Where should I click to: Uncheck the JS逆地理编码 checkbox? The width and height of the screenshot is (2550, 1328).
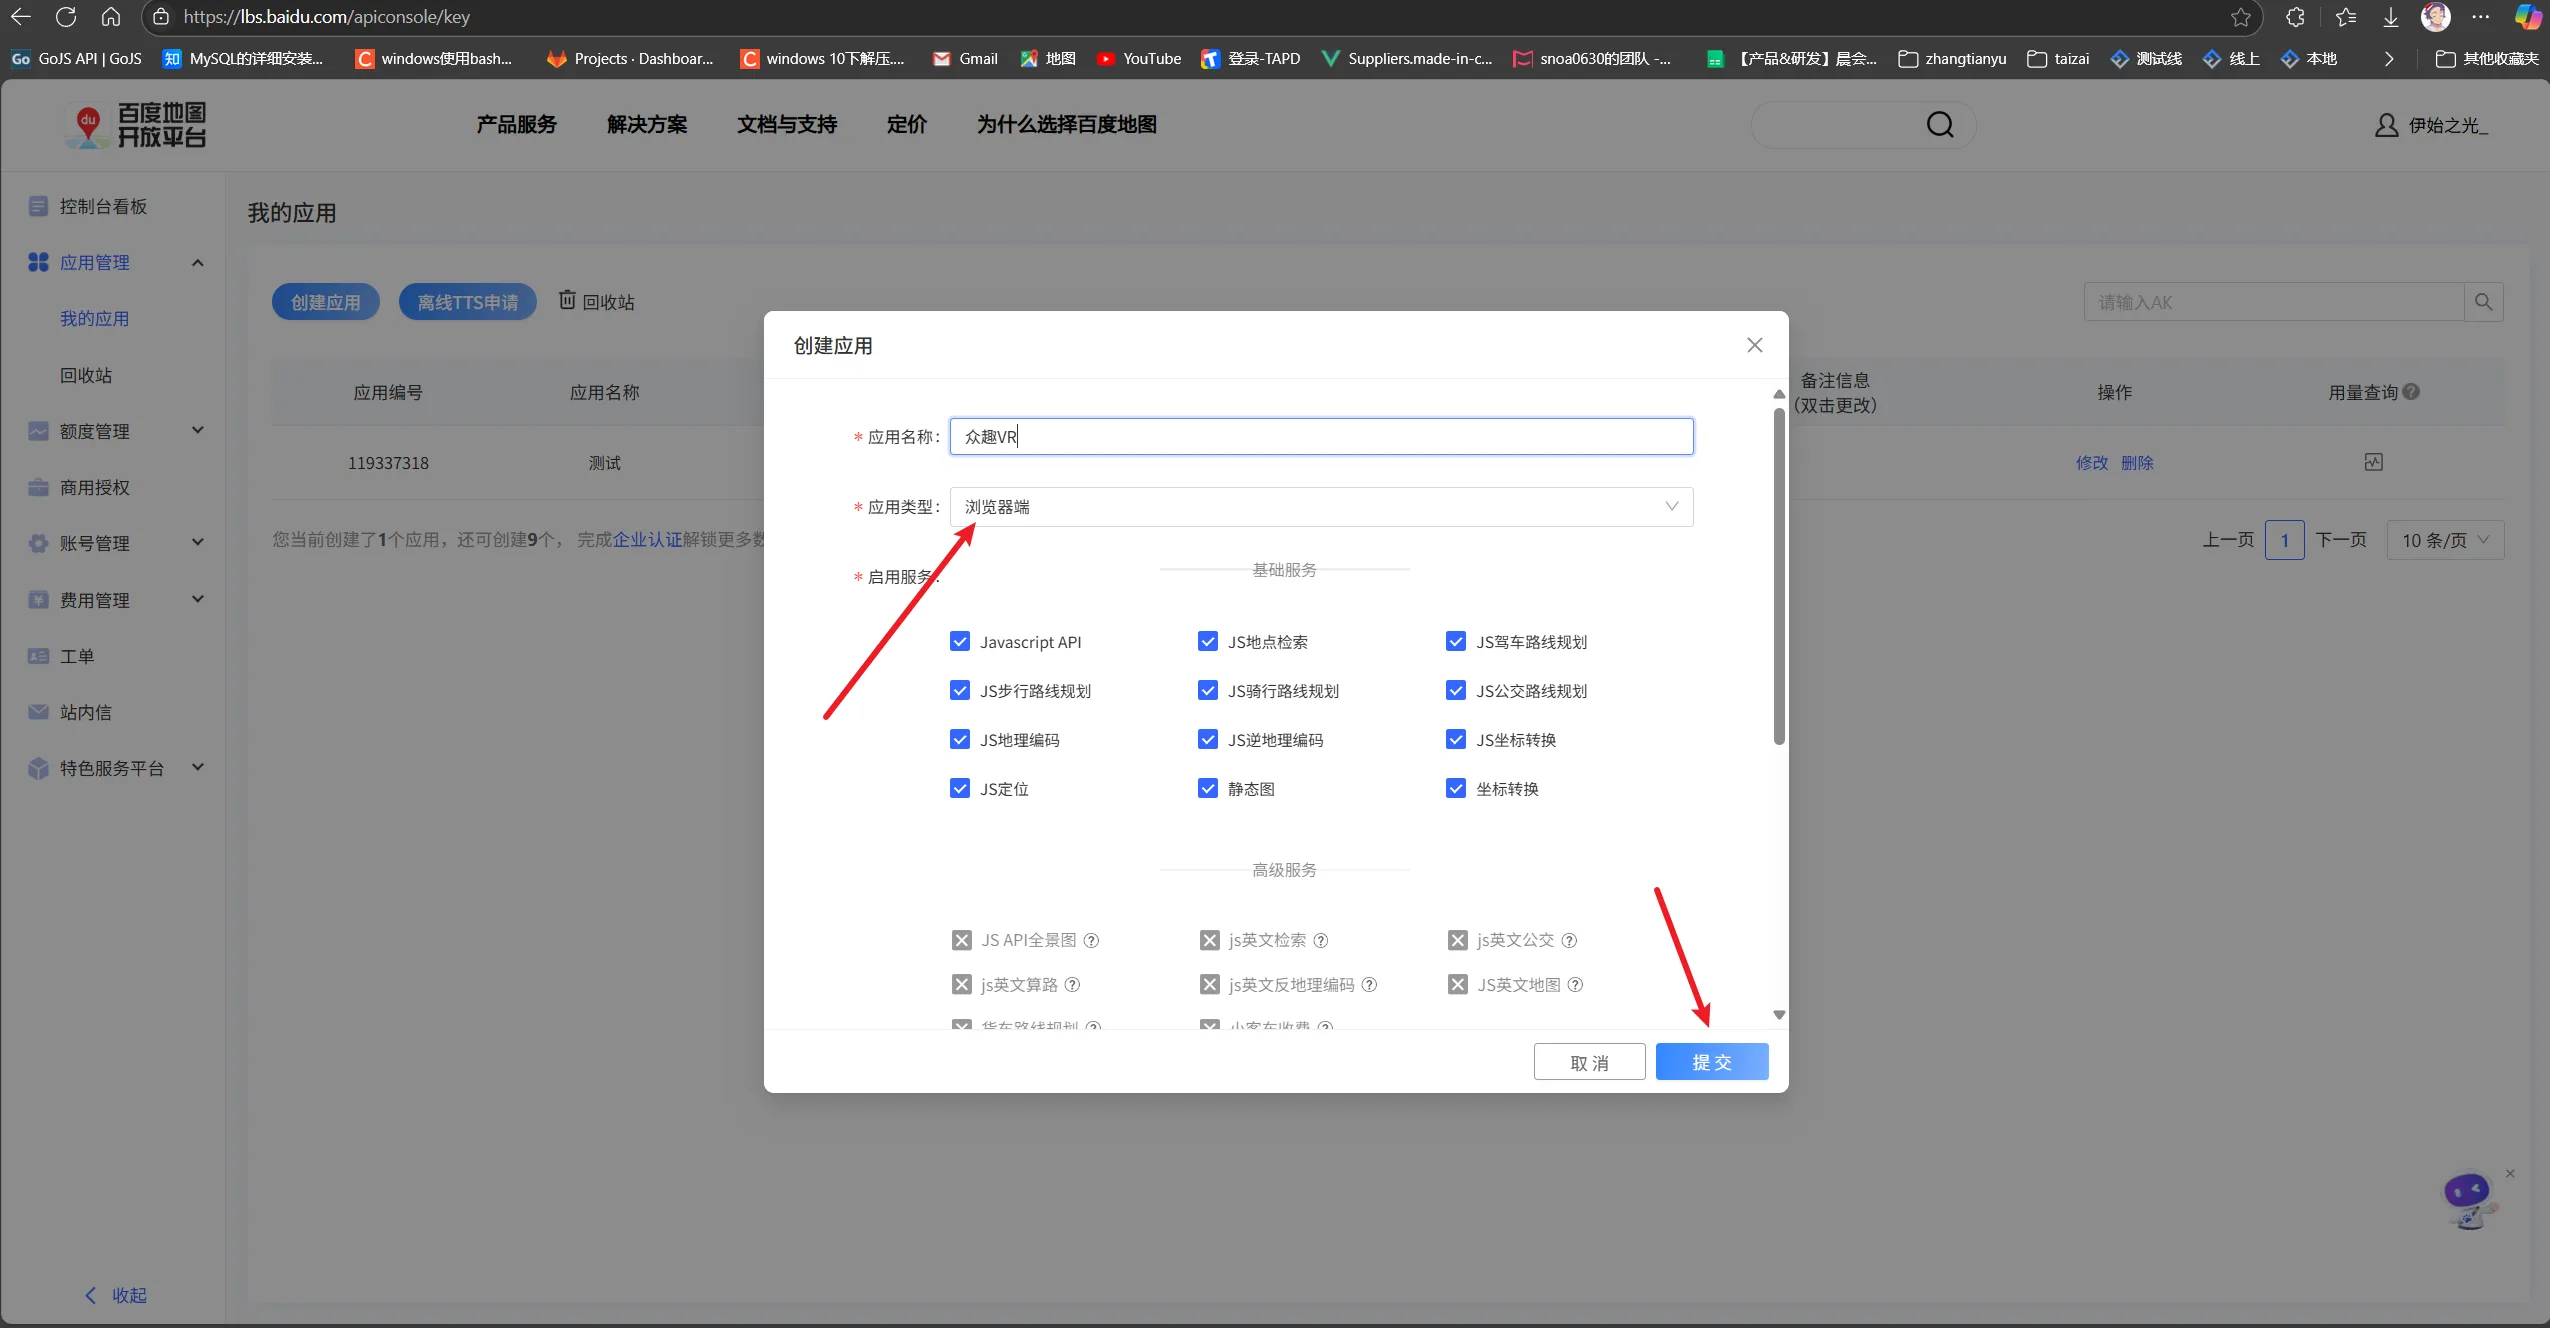coord(1208,739)
